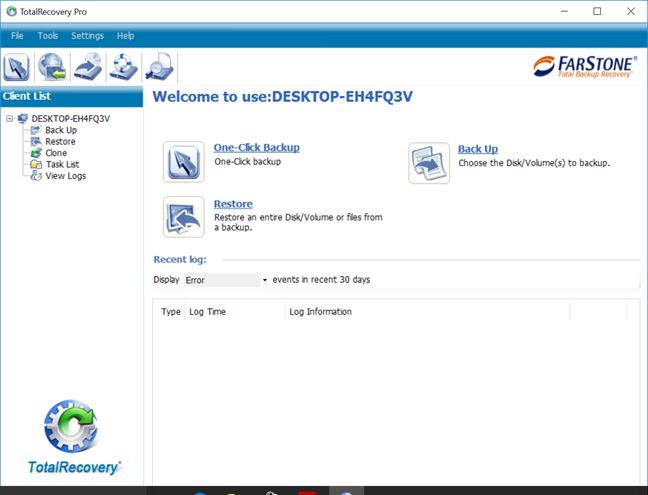The image size is (648, 495).
Task: Open the Back Up link
Action: (478, 149)
